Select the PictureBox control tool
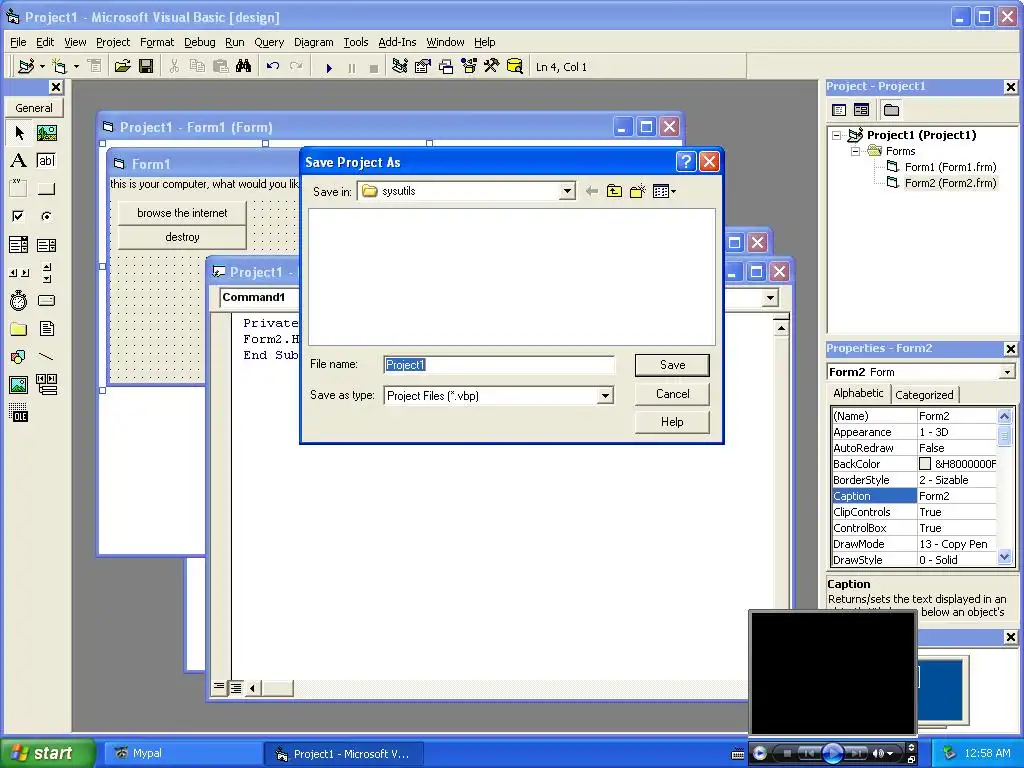Image resolution: width=1024 pixels, height=768 pixels. [x=46, y=133]
